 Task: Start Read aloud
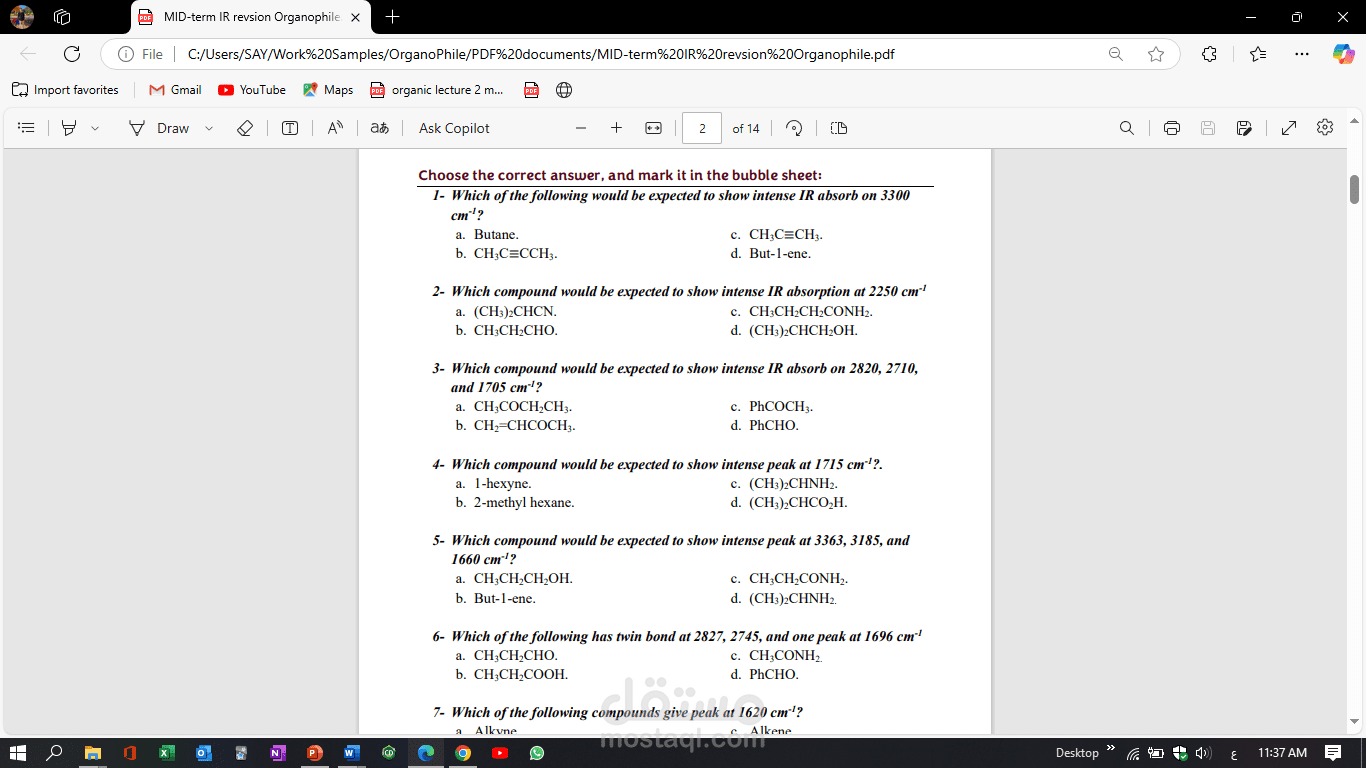point(335,128)
